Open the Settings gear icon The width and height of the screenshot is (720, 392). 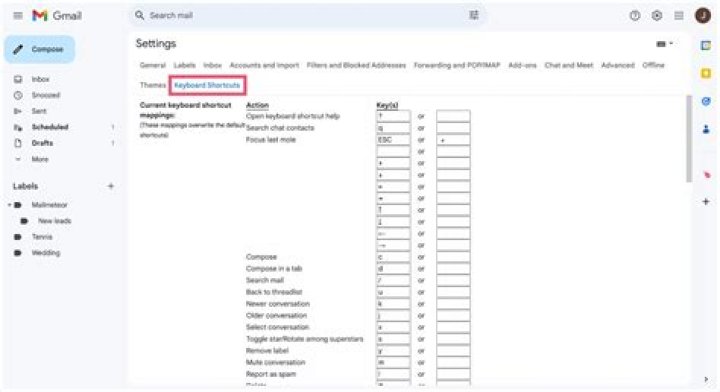pos(657,16)
